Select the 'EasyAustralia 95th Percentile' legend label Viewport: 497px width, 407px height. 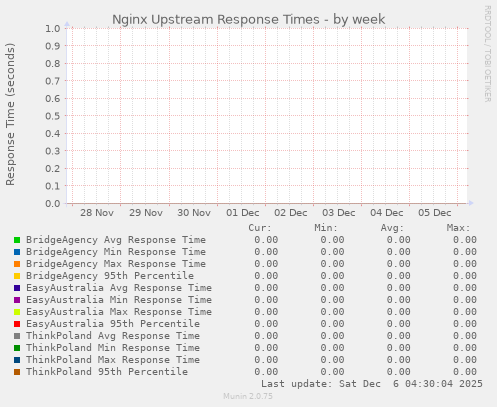(x=113, y=324)
